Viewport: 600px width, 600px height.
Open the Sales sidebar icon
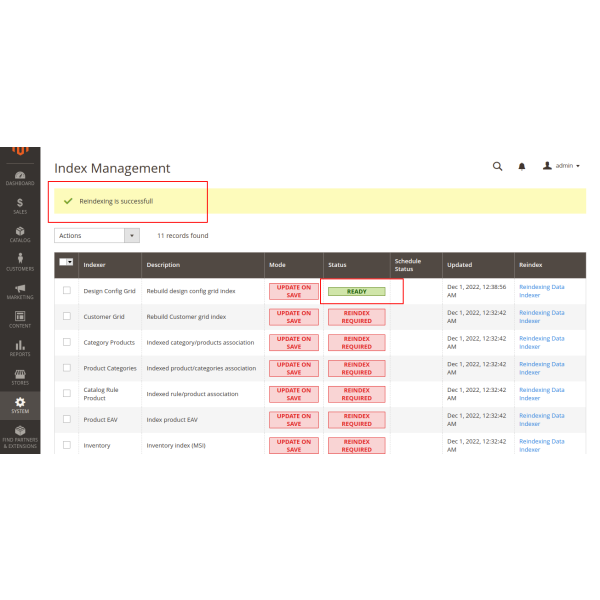coord(20,206)
